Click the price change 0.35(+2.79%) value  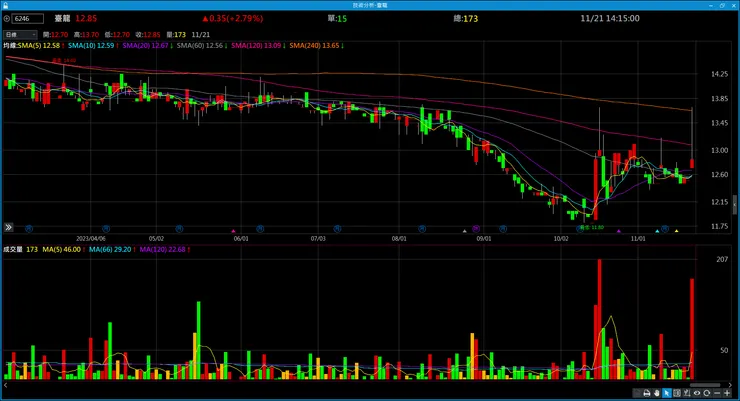[x=233, y=19]
